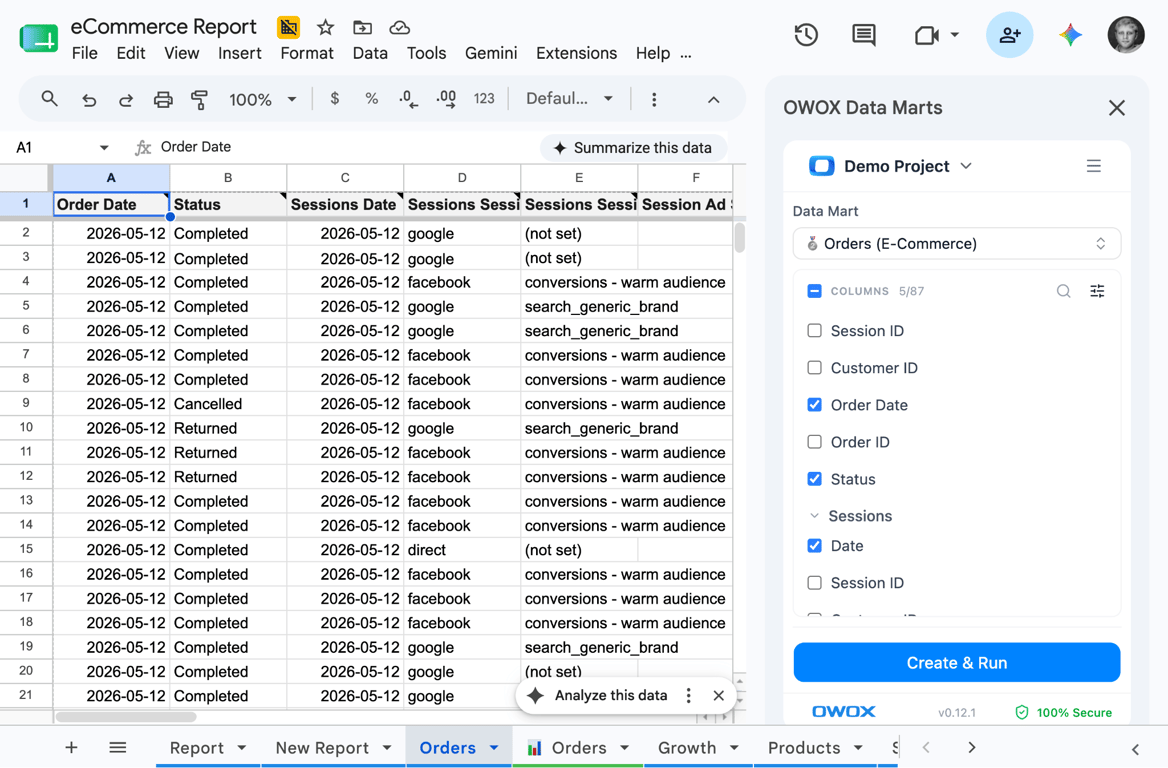Open the Insert menu

pyautogui.click(x=239, y=54)
